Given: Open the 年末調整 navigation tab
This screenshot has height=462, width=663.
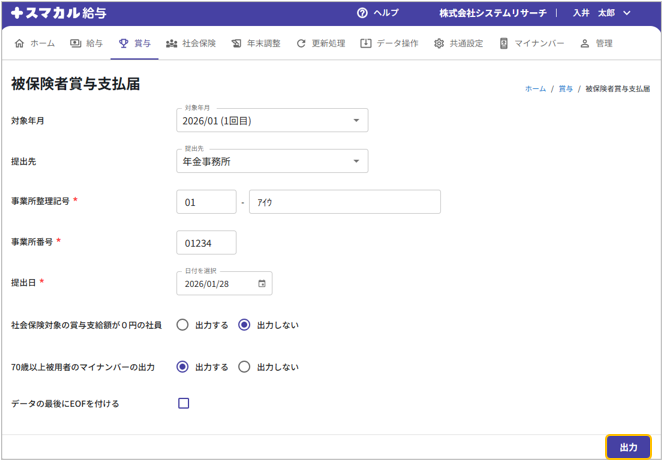Looking at the screenshot, I should pos(256,44).
